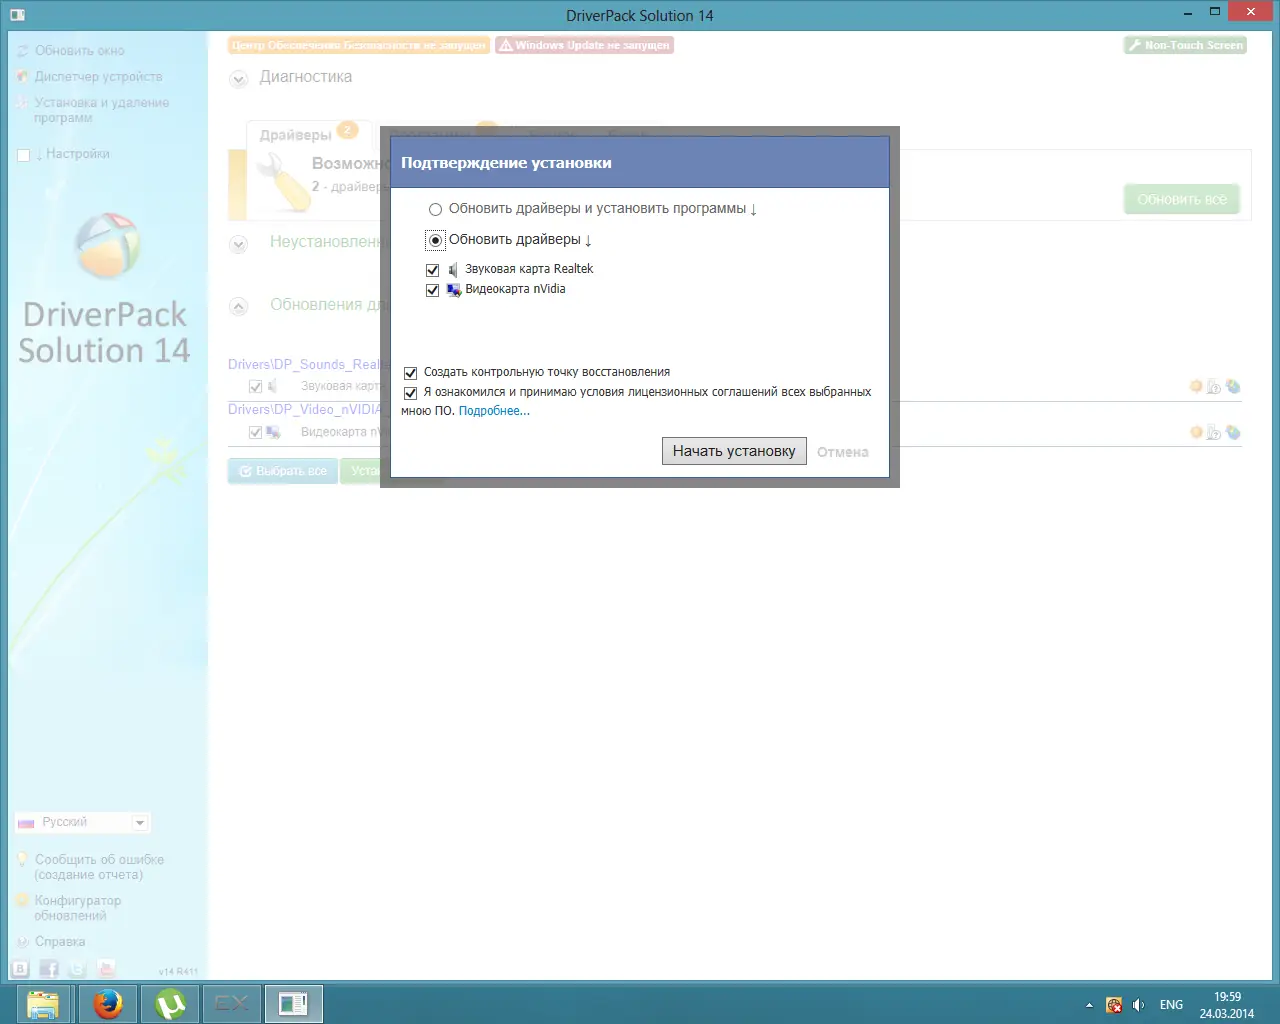The image size is (1280, 1024).
Task: Open Установка и удаление программ link
Action: (101, 110)
